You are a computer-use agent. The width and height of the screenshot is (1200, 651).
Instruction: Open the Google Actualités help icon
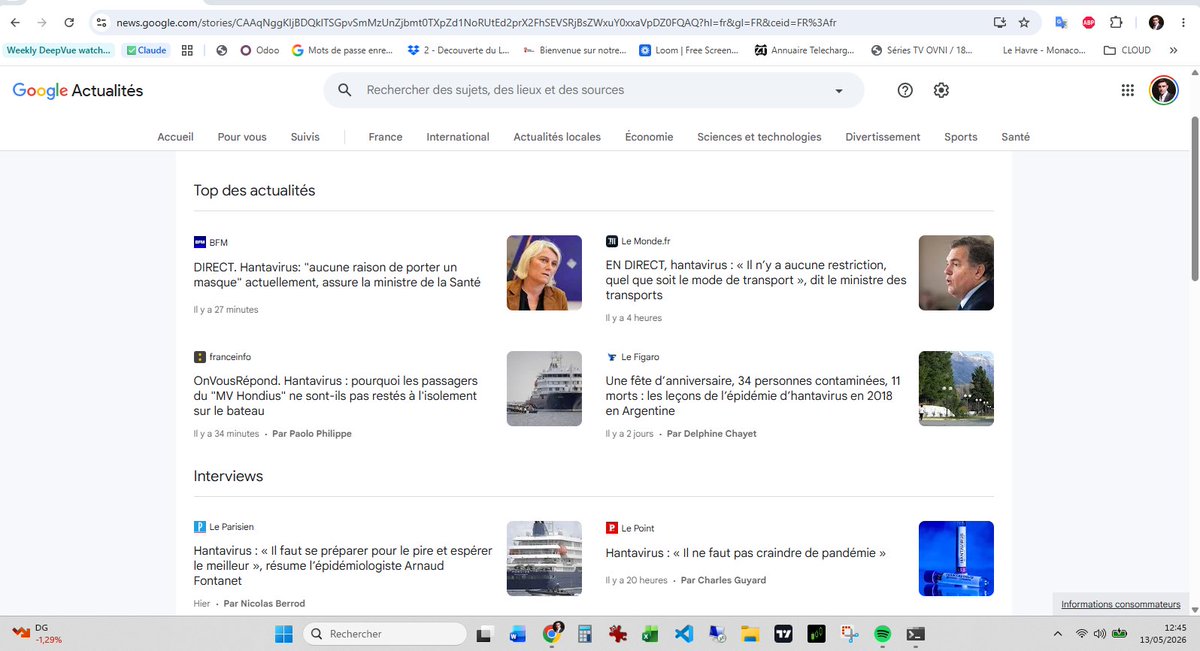pyautogui.click(x=905, y=90)
